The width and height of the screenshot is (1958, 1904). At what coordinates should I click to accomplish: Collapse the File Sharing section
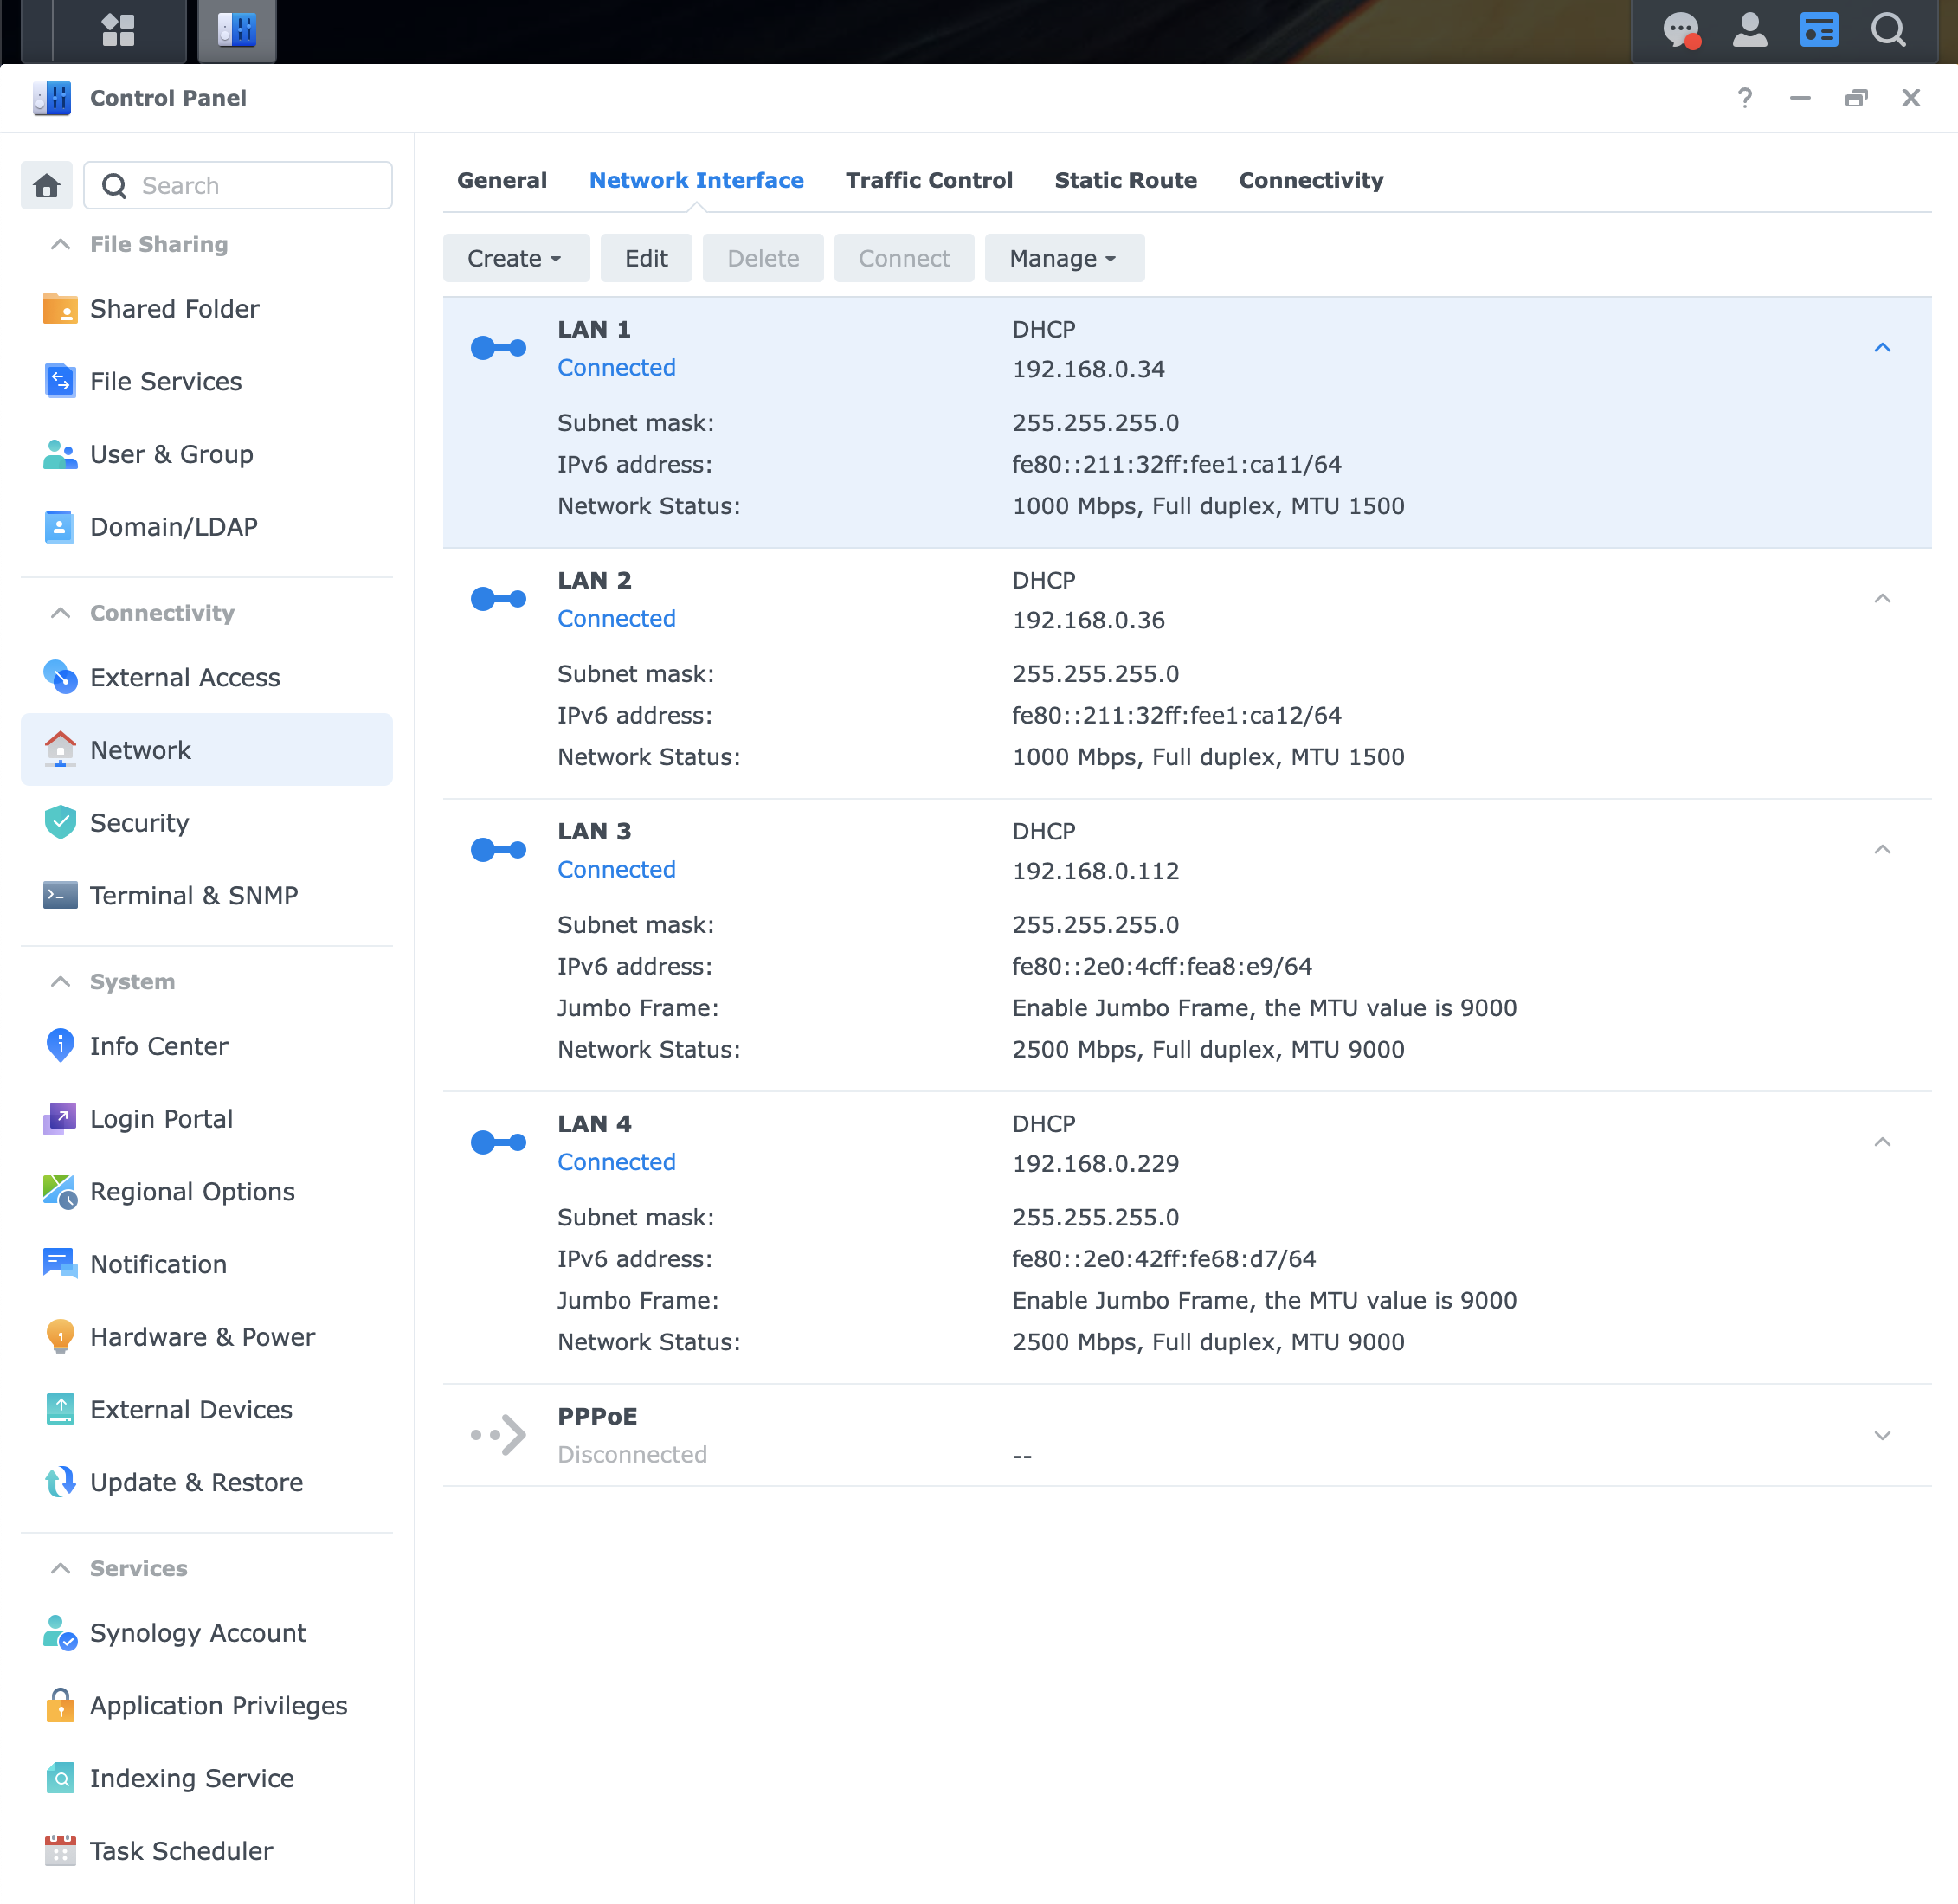[x=61, y=245]
